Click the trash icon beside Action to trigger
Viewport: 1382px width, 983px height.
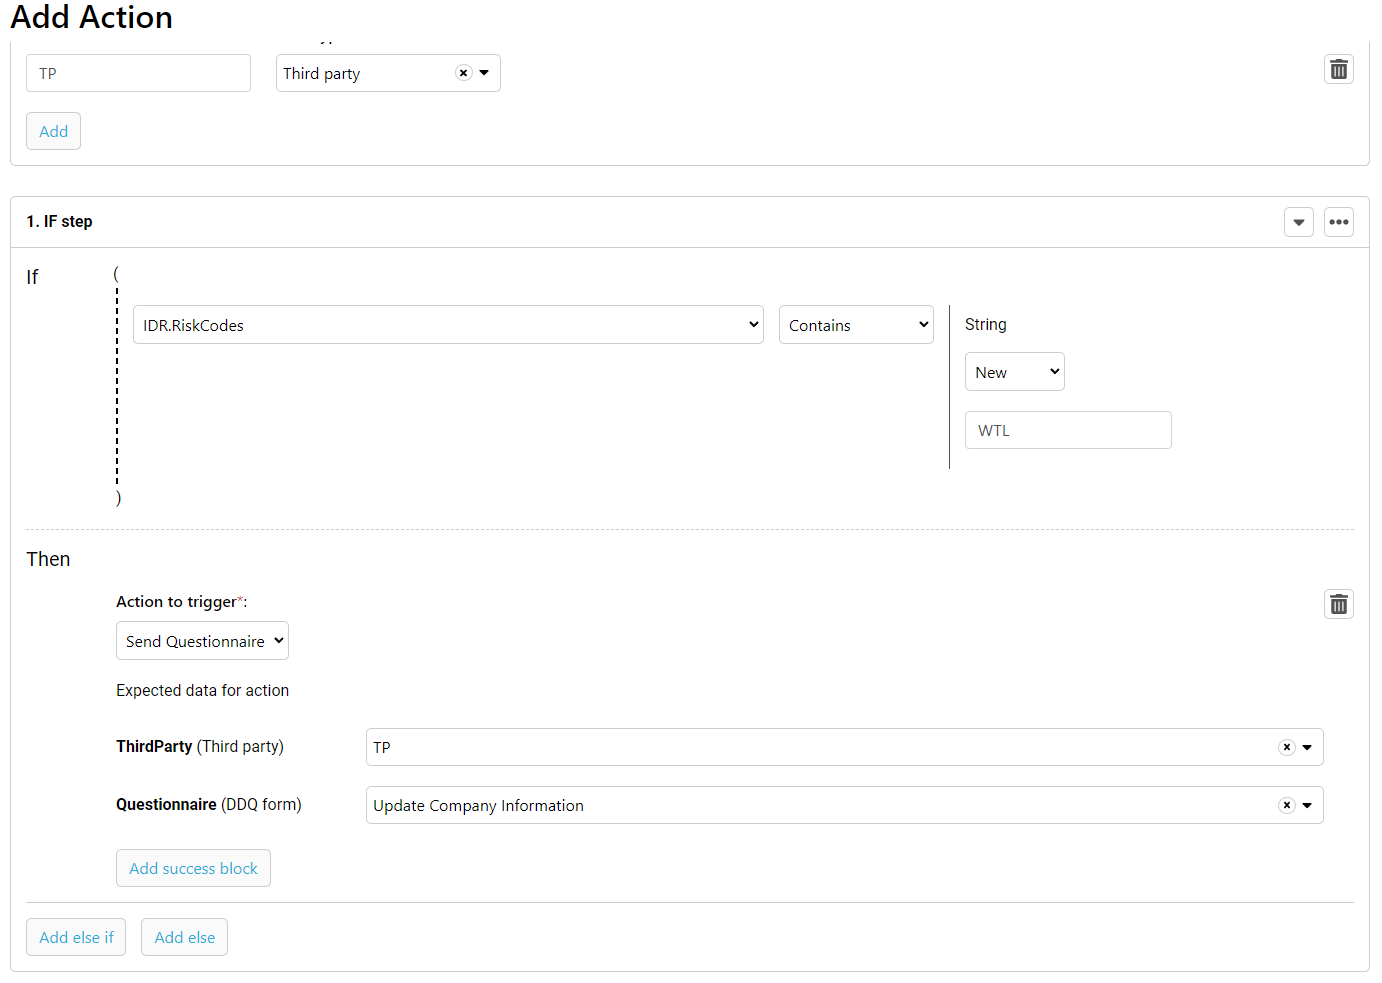[1338, 603]
